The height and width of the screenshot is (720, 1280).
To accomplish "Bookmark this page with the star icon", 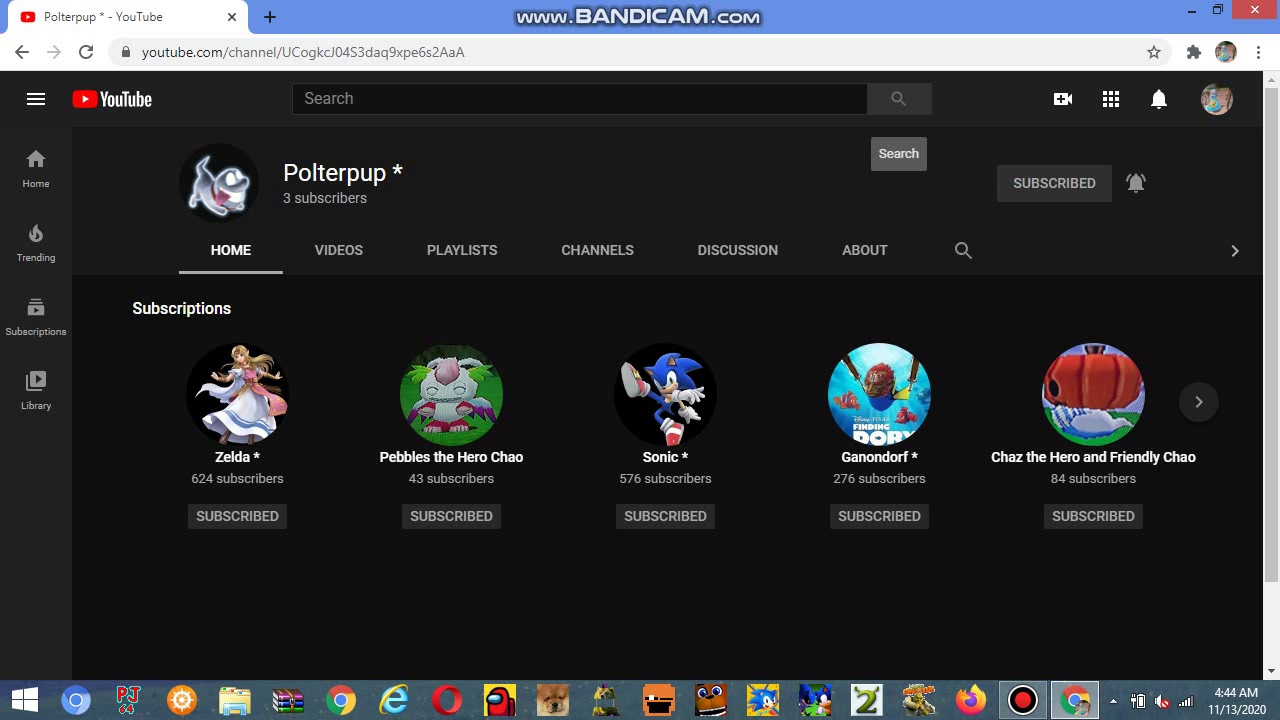I will click(1154, 52).
